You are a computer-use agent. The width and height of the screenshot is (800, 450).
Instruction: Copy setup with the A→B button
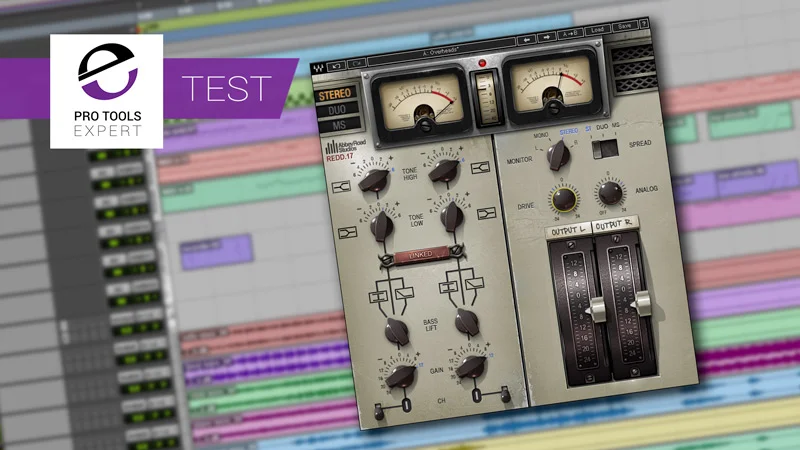(570, 34)
